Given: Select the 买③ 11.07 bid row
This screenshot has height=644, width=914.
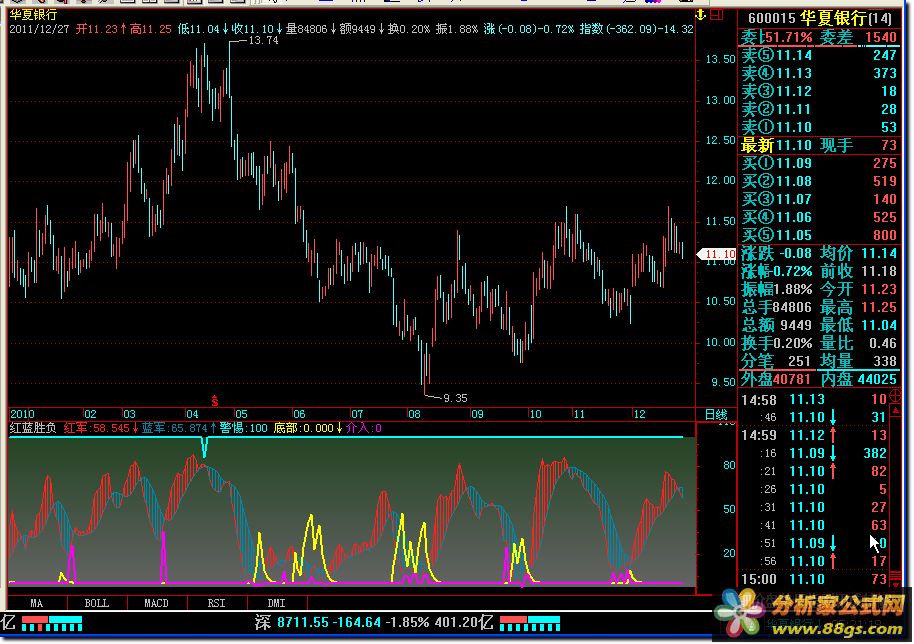Looking at the screenshot, I should (x=820, y=199).
